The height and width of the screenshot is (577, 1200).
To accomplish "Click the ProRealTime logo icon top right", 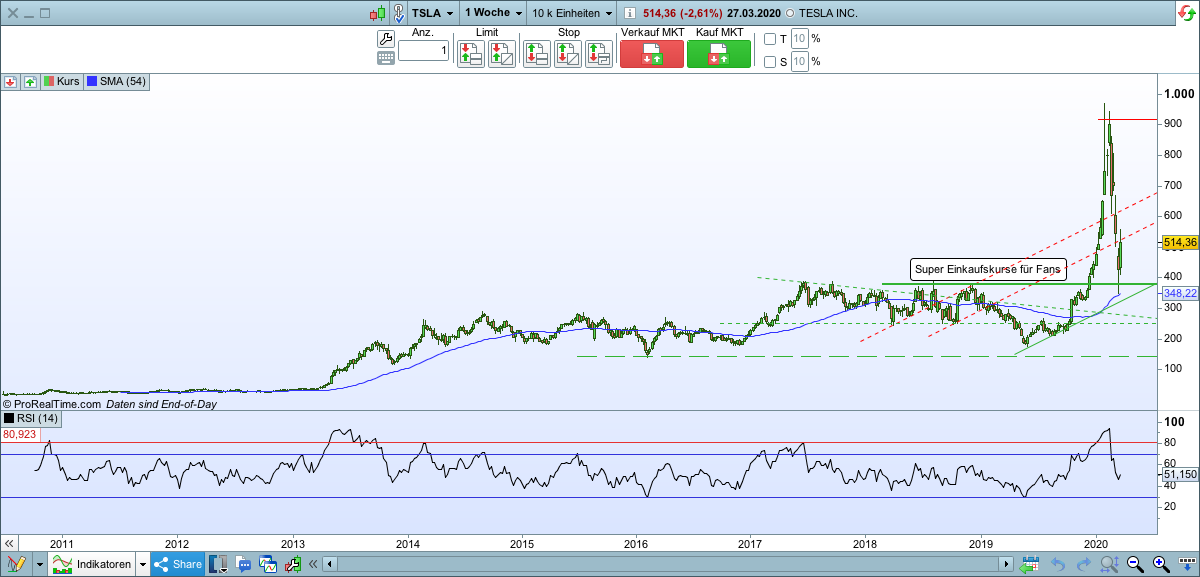I will tap(1186, 12).
